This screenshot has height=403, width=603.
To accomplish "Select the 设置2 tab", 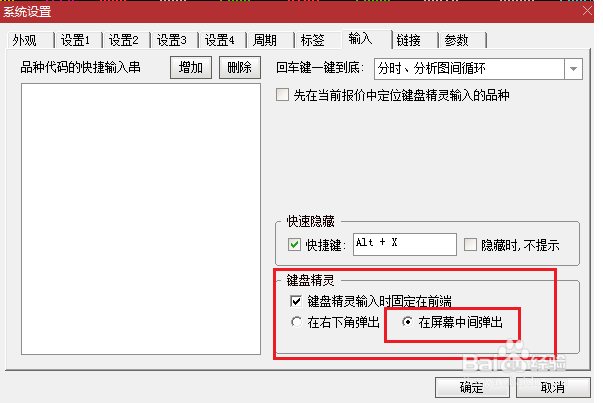I will 125,40.
